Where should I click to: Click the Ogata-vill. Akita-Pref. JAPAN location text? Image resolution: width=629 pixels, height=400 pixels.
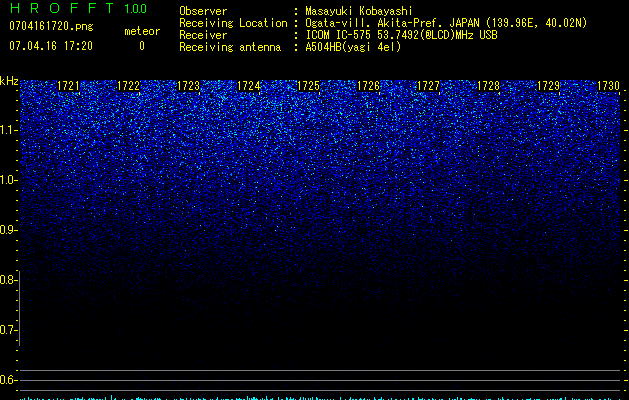[446, 23]
